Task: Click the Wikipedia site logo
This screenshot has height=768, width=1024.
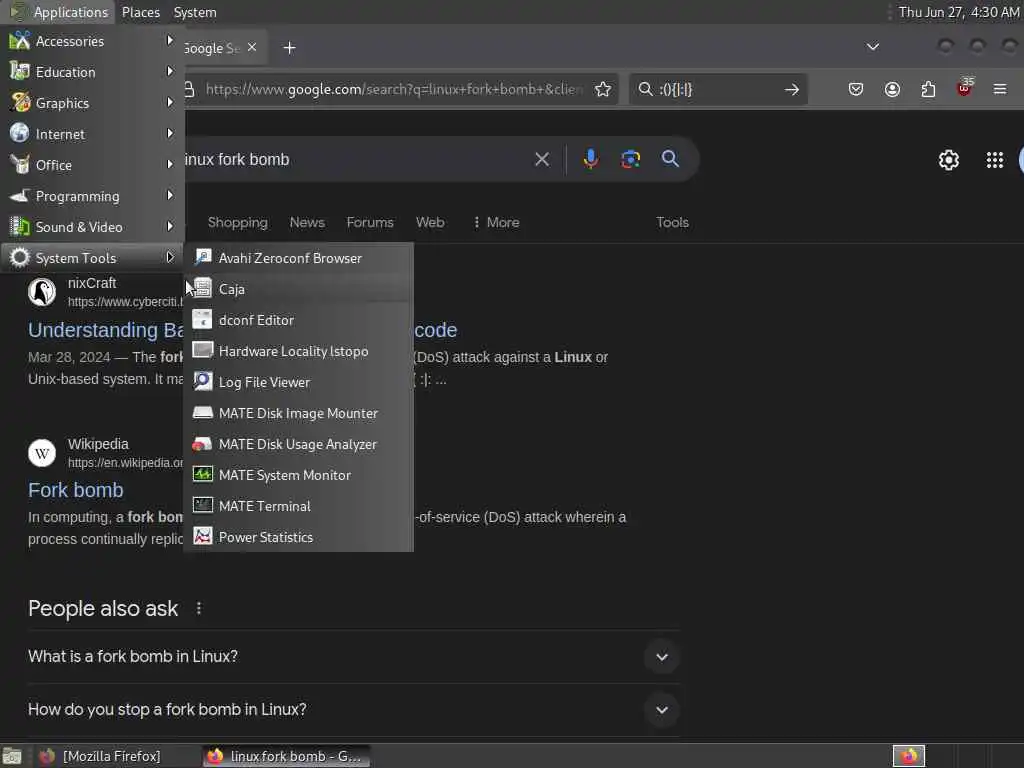Action: click(42, 453)
